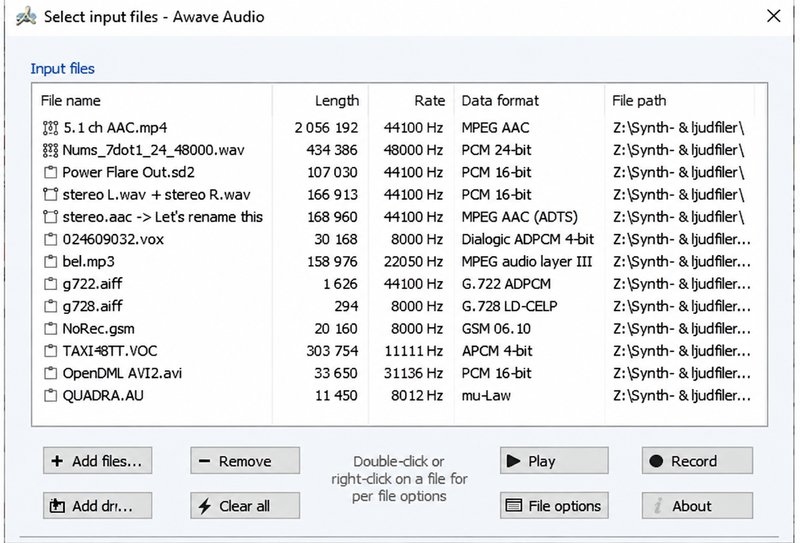Viewport: 800px width, 543px height.
Task: Open File options
Action: tap(554, 506)
